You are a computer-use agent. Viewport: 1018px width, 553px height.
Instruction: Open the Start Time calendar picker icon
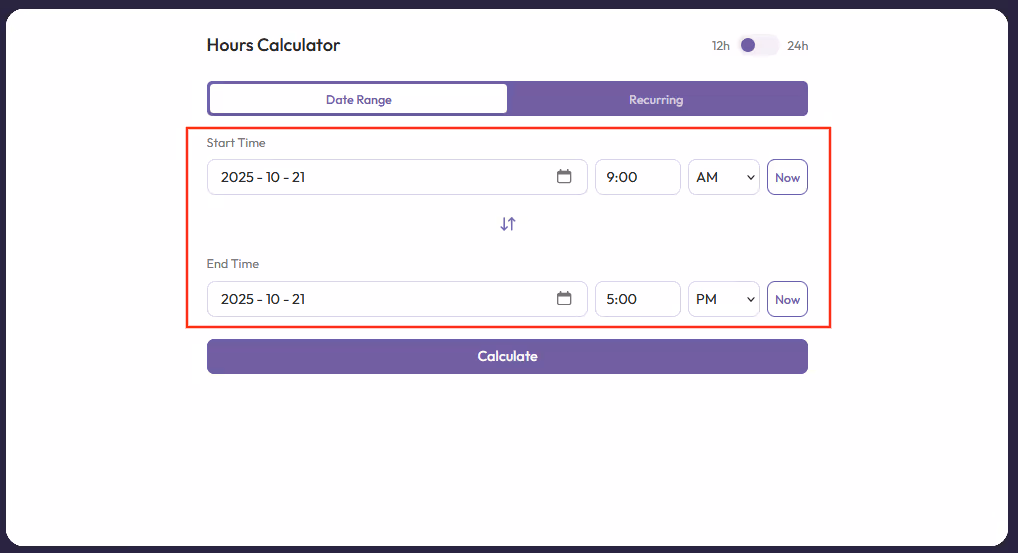pos(564,177)
